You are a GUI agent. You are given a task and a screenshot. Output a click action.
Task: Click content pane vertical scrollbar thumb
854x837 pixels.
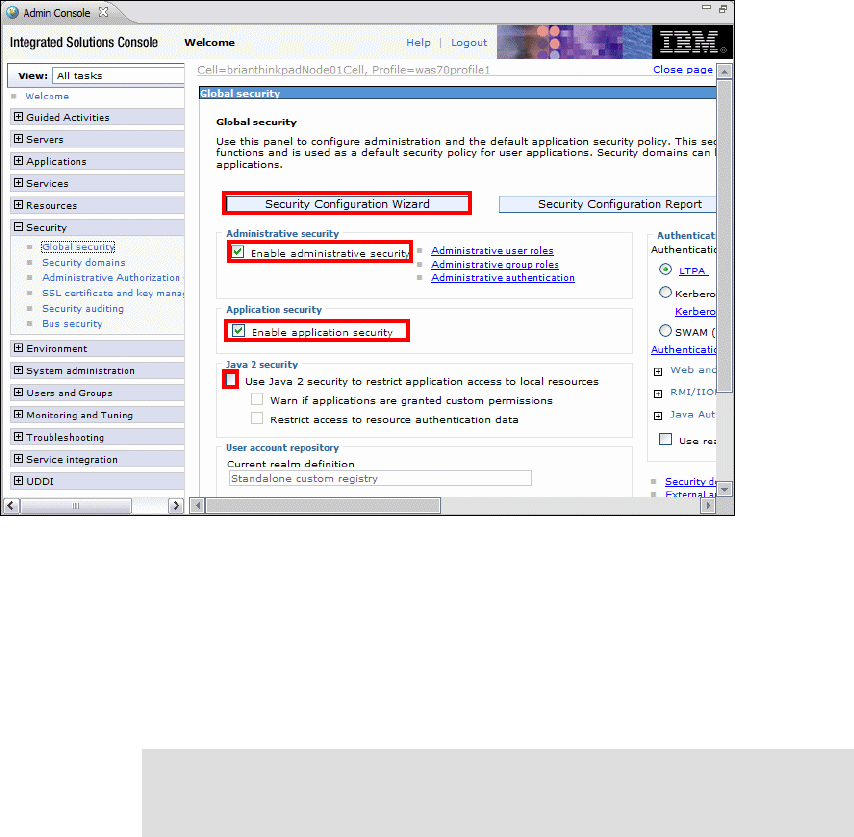(x=724, y=236)
